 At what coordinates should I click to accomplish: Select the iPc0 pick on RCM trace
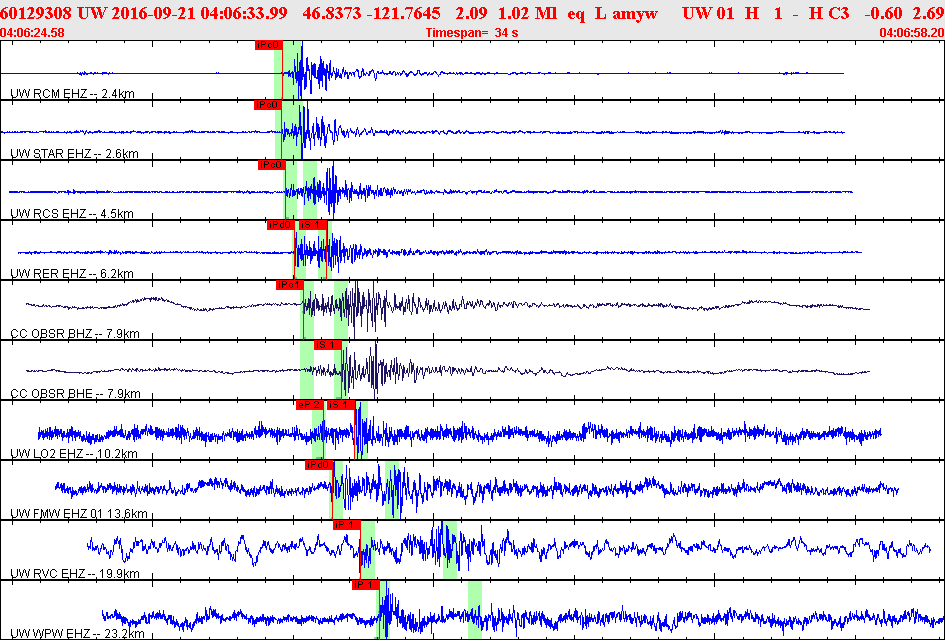click(268, 45)
